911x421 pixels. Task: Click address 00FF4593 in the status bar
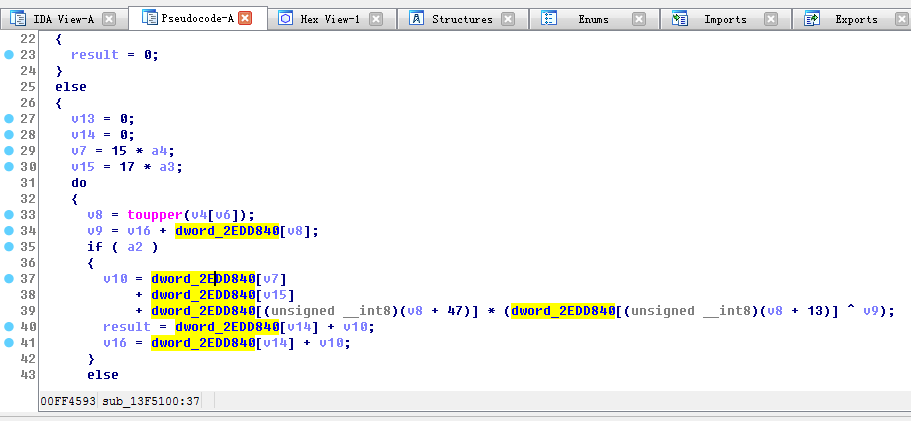point(68,401)
